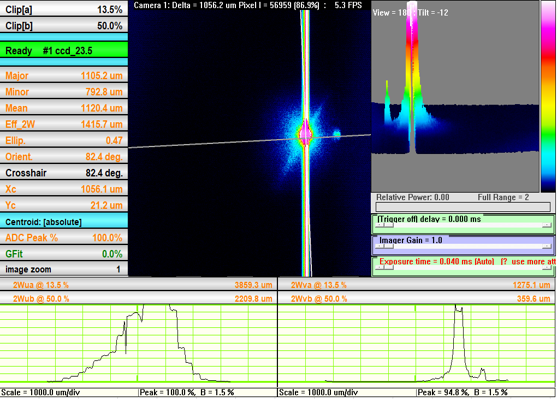This screenshot has height=399, width=557.
Task: Click the 3D beam profile view
Action: point(455,97)
